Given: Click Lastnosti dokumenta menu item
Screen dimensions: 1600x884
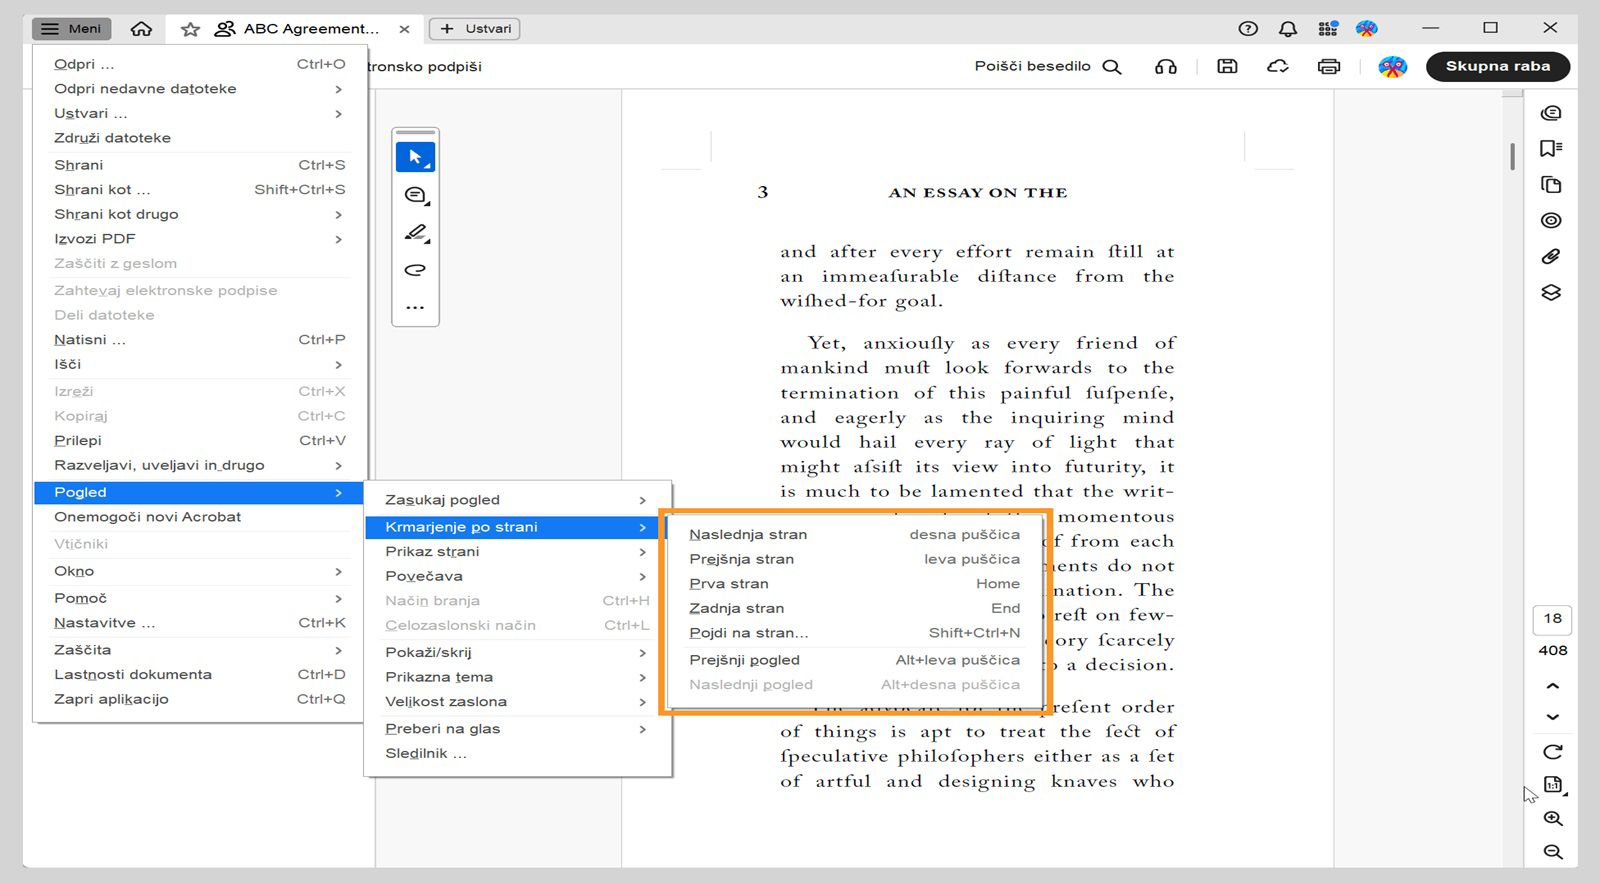Looking at the screenshot, I should (x=200, y=675).
